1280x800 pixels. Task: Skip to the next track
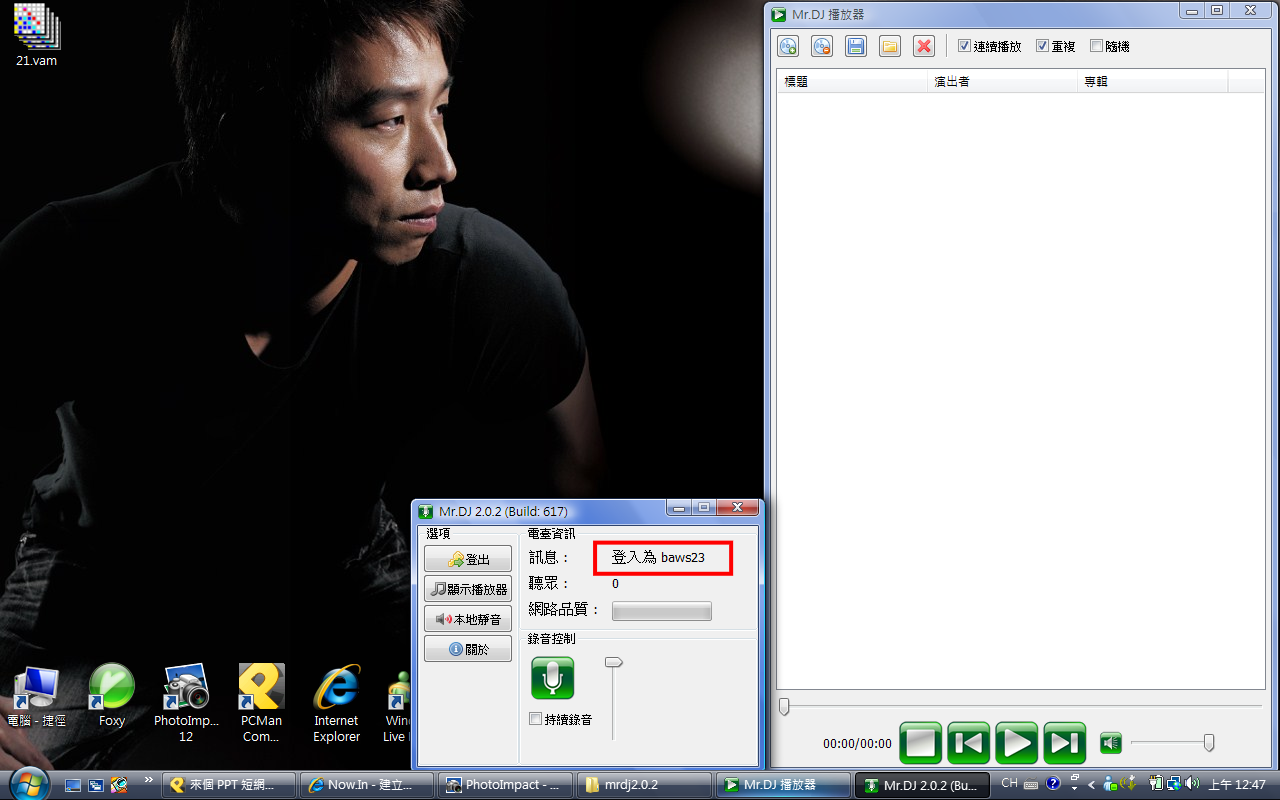[x=1064, y=743]
